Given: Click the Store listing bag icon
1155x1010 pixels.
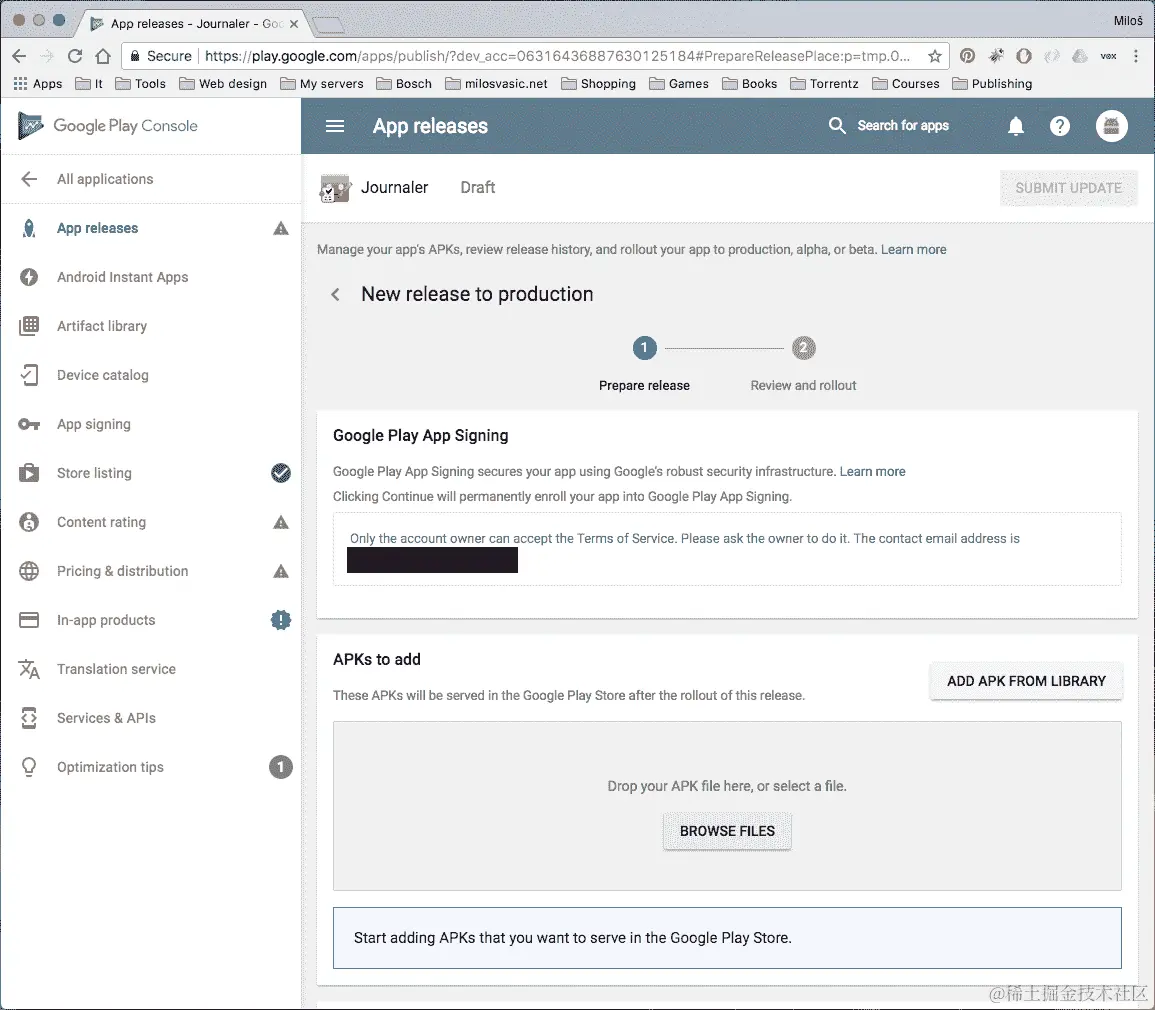Looking at the screenshot, I should pyautogui.click(x=29, y=473).
